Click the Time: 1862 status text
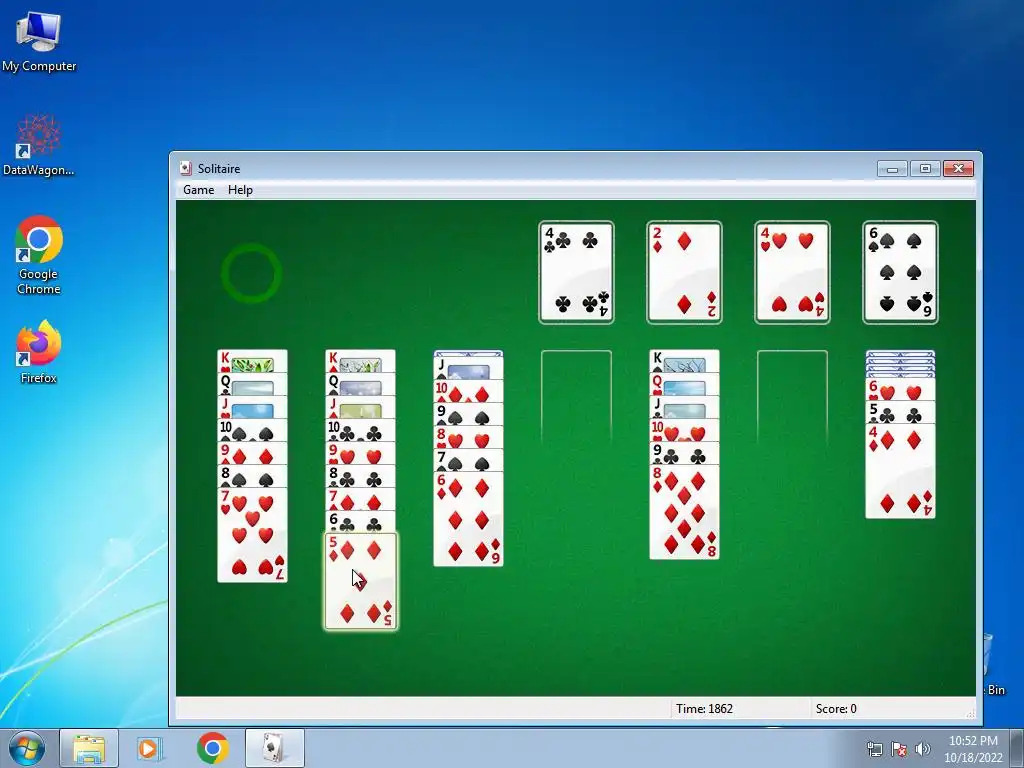The height and width of the screenshot is (768, 1024). click(704, 709)
